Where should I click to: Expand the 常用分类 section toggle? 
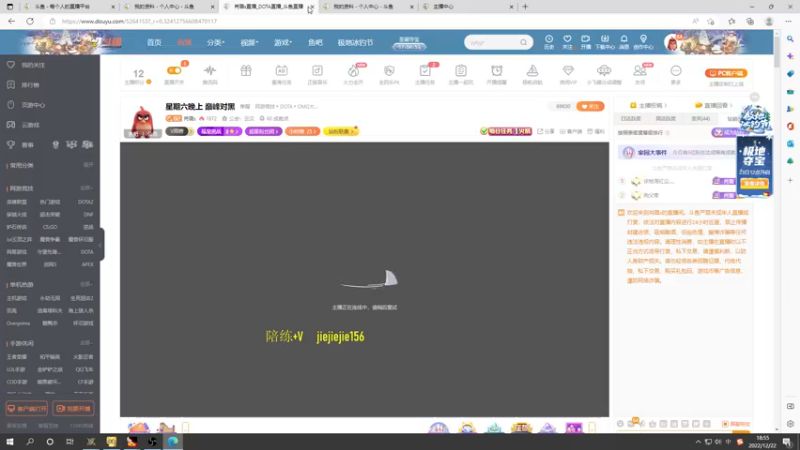(88, 165)
